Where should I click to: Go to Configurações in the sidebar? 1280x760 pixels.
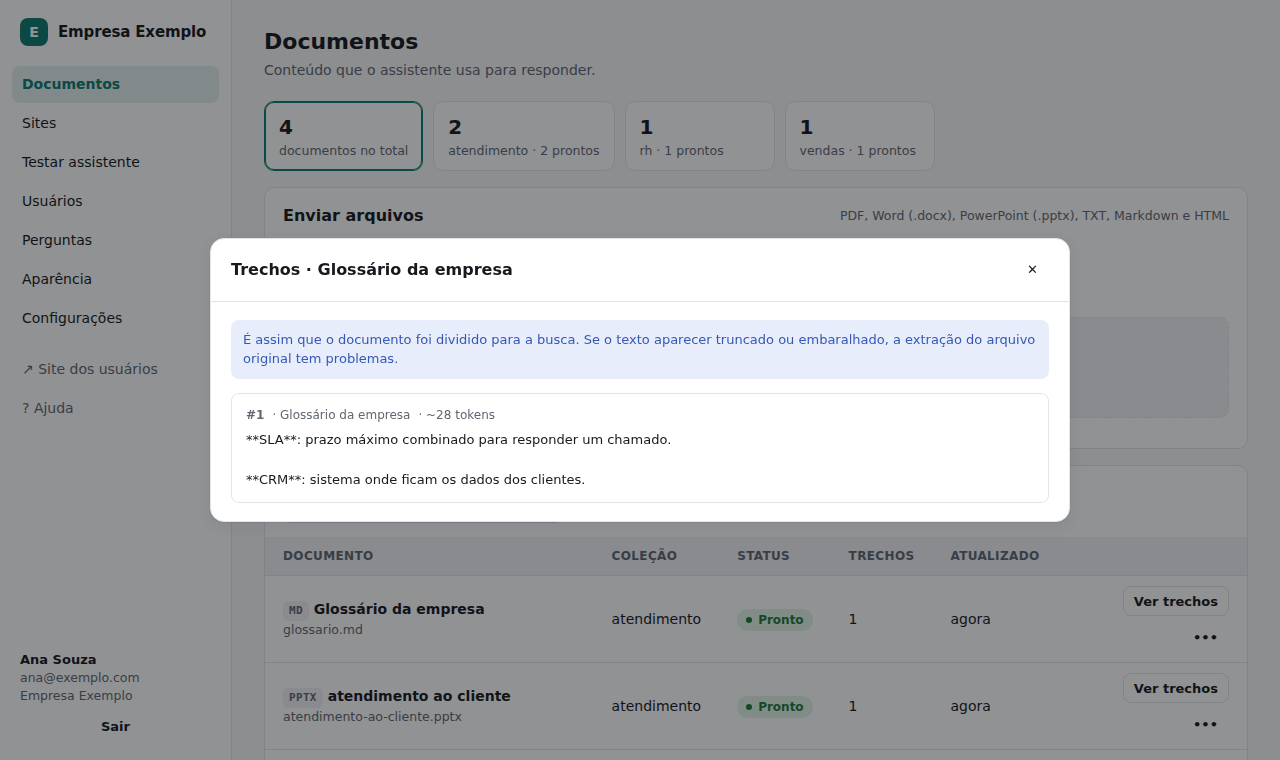(115, 318)
